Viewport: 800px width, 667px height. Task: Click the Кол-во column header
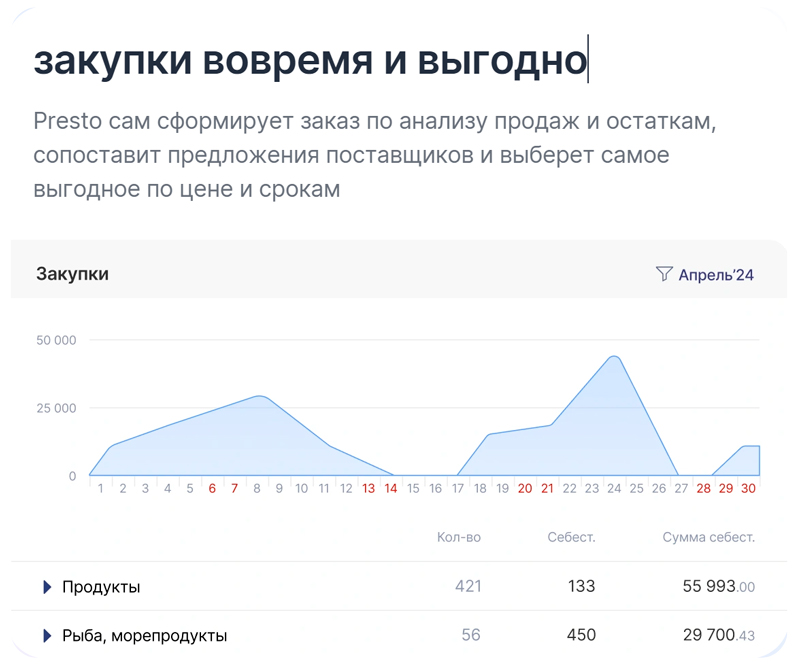click(459, 537)
